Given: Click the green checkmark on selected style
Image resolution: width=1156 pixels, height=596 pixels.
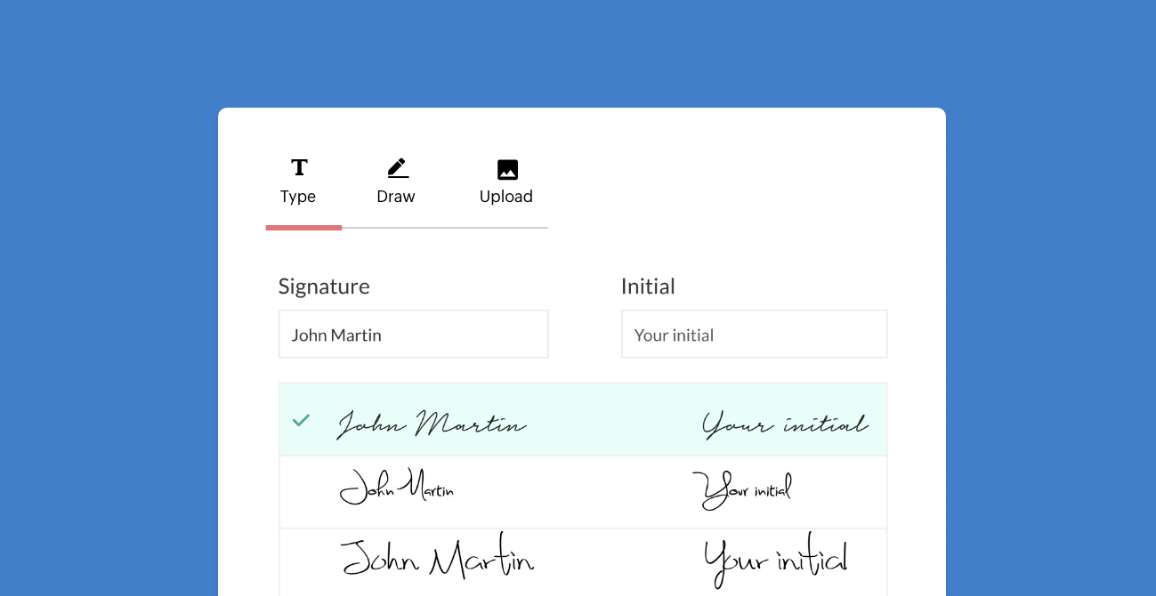Looking at the screenshot, I should tap(301, 421).
